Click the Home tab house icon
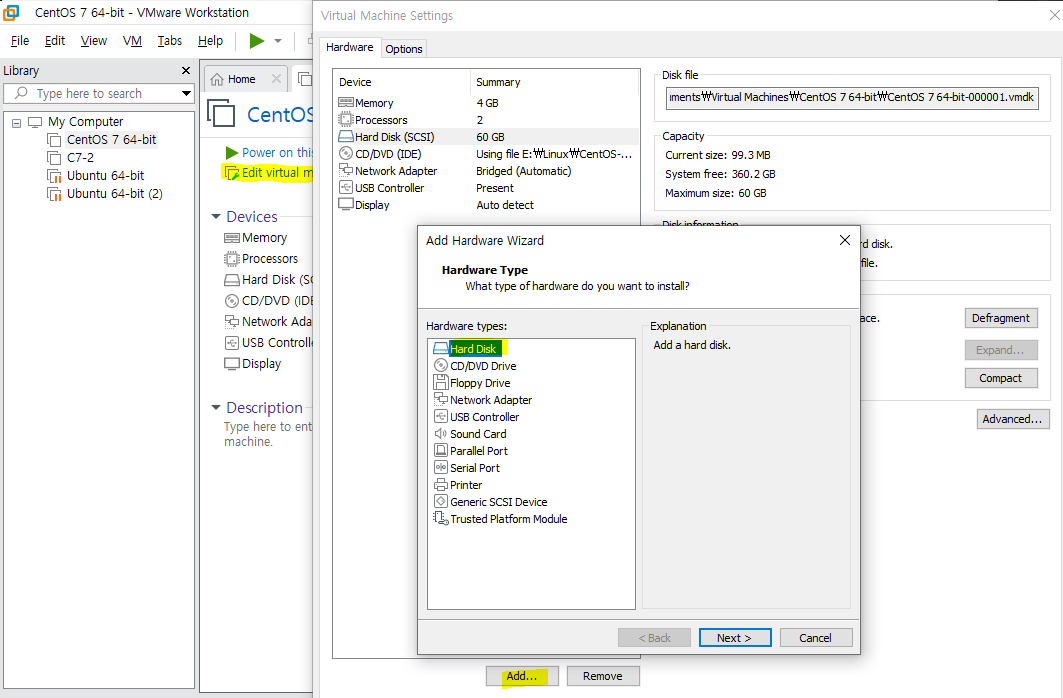 217,79
